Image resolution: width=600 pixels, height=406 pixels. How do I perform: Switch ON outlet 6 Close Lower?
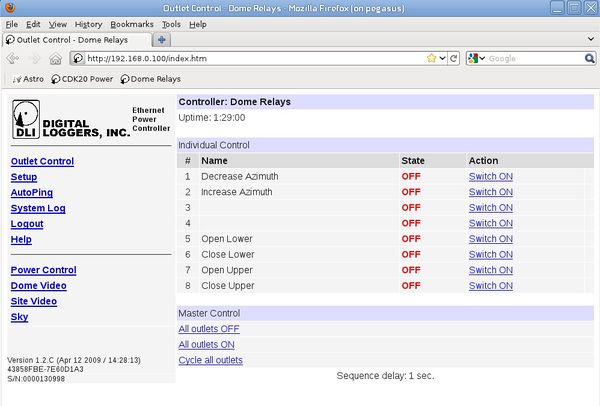(x=491, y=254)
